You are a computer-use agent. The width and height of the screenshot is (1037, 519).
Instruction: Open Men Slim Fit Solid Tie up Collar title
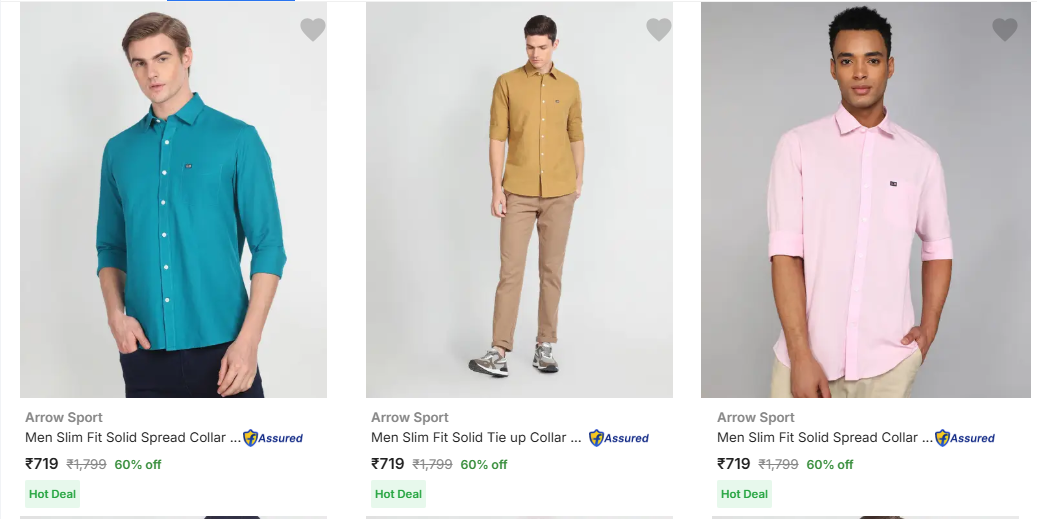pyautogui.click(x=476, y=437)
